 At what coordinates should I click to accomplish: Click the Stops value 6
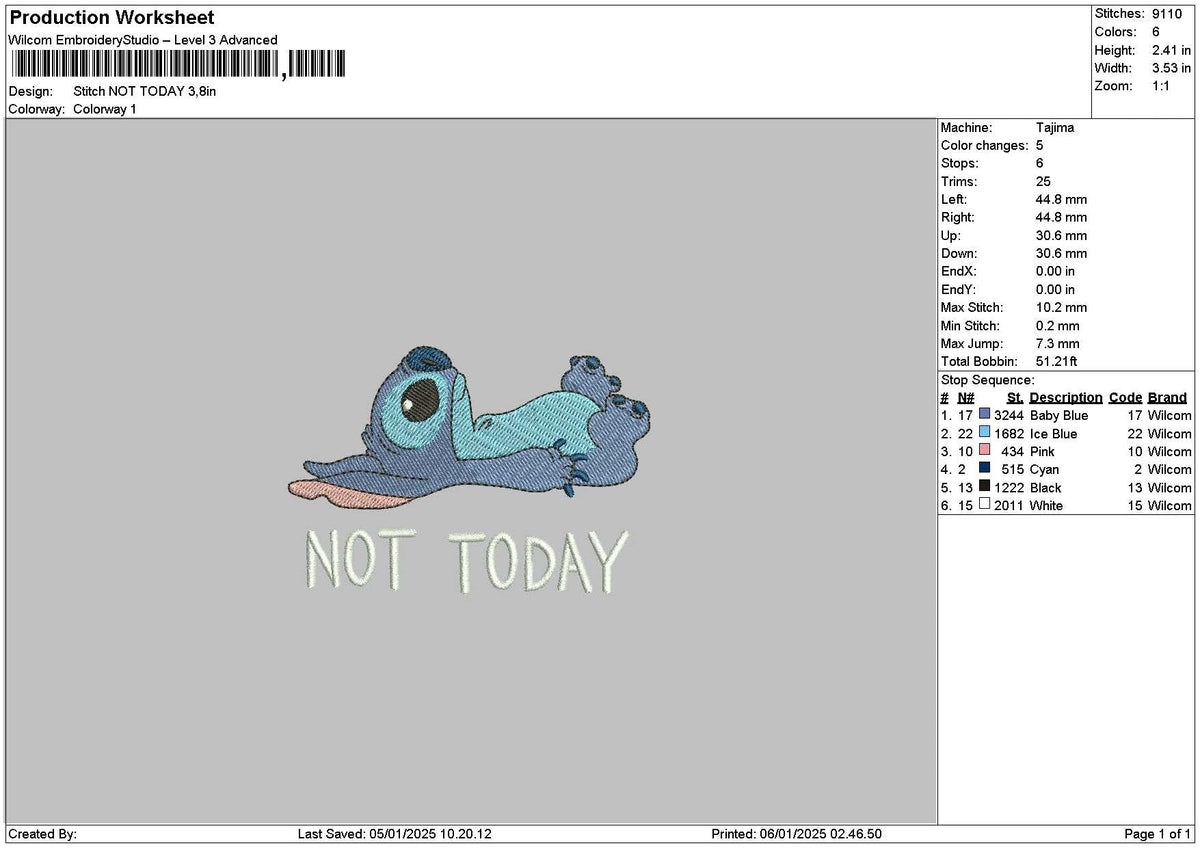tap(1040, 164)
